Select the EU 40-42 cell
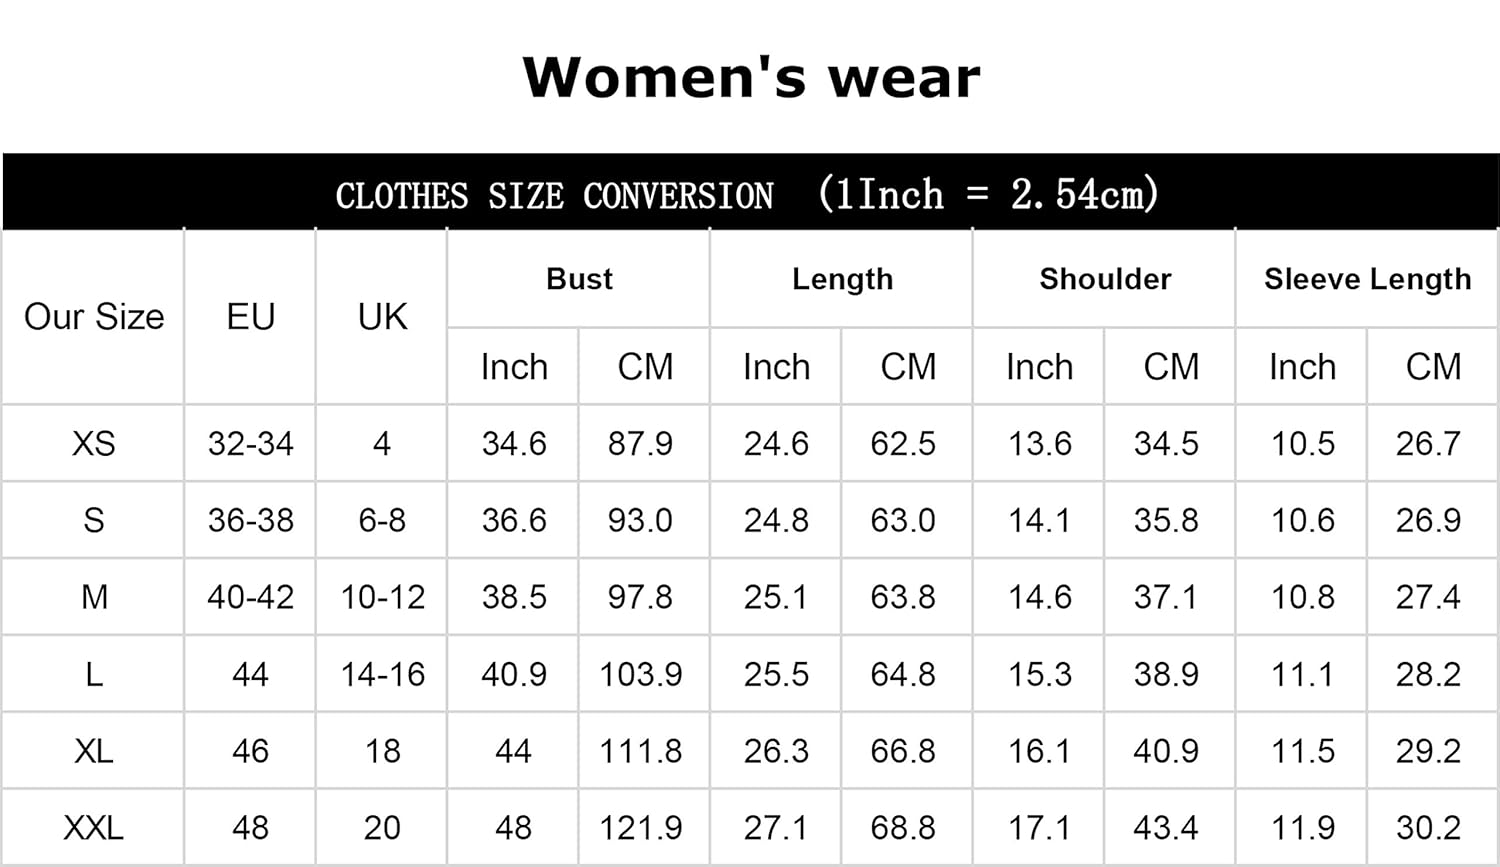The width and height of the screenshot is (1500, 867). [250, 597]
